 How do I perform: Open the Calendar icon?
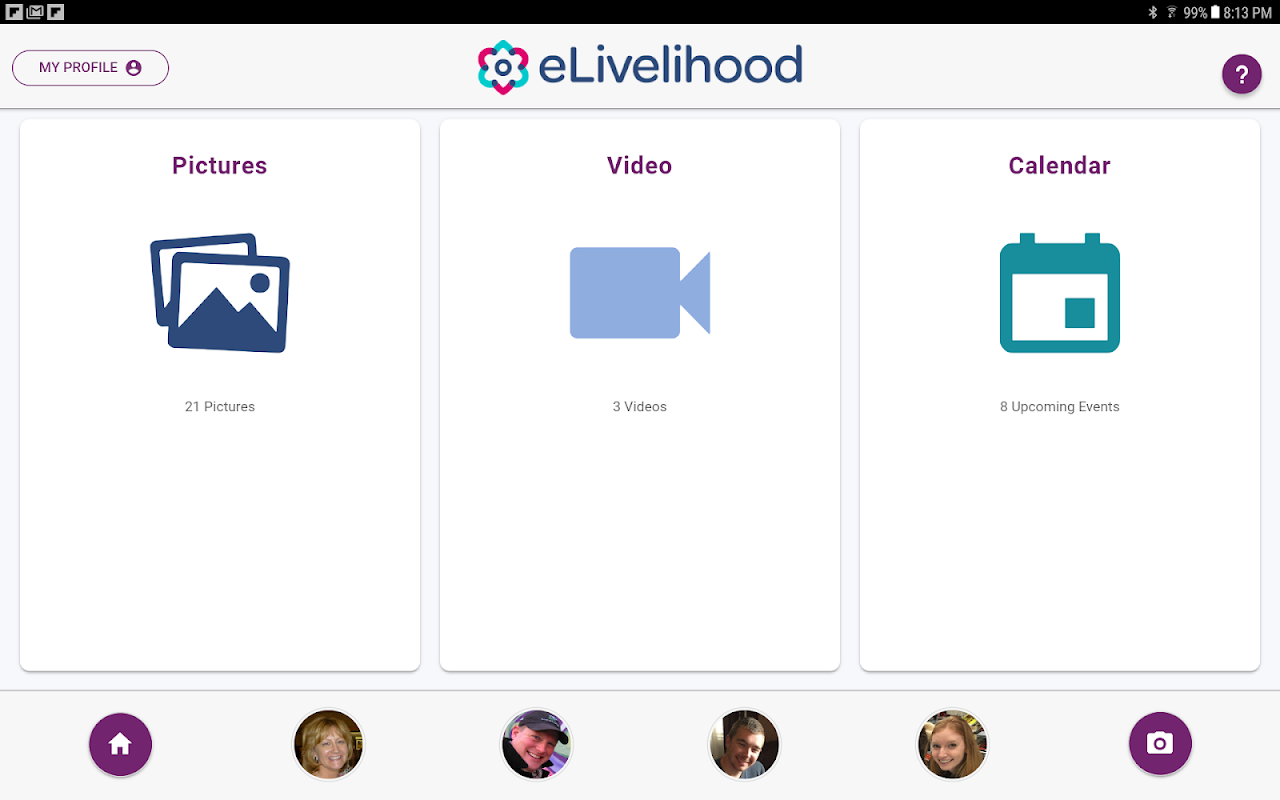(1060, 293)
